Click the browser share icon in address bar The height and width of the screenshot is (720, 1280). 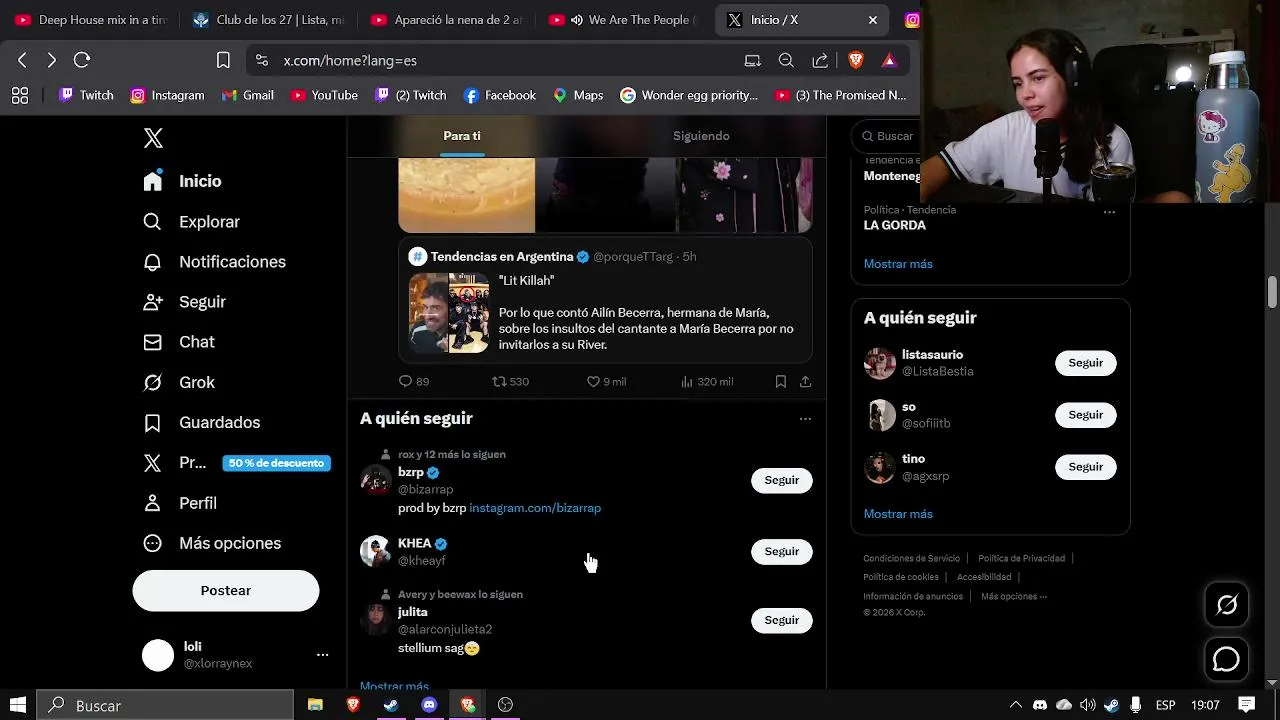[x=820, y=60]
